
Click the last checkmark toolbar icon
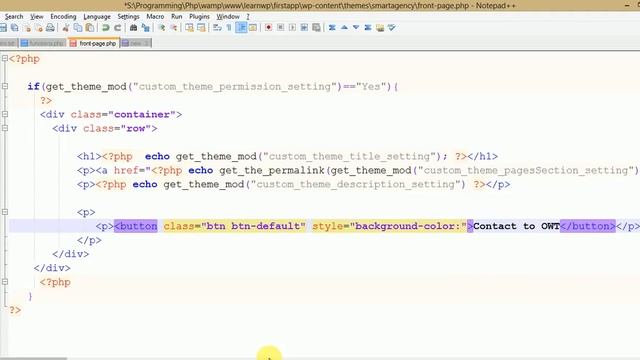(392, 28)
